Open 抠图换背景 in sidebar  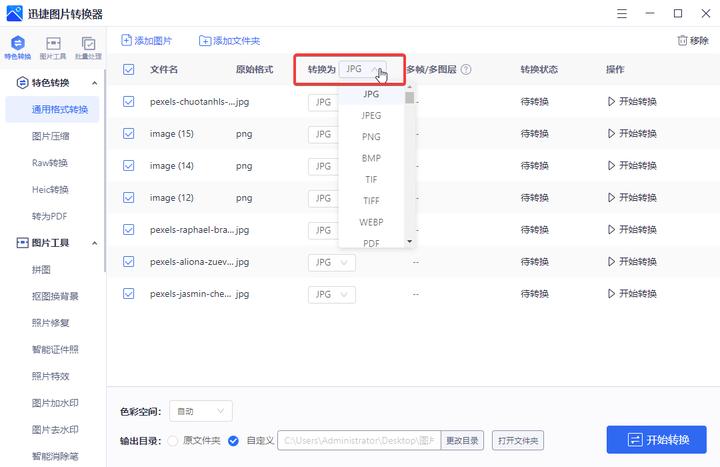coord(55,296)
